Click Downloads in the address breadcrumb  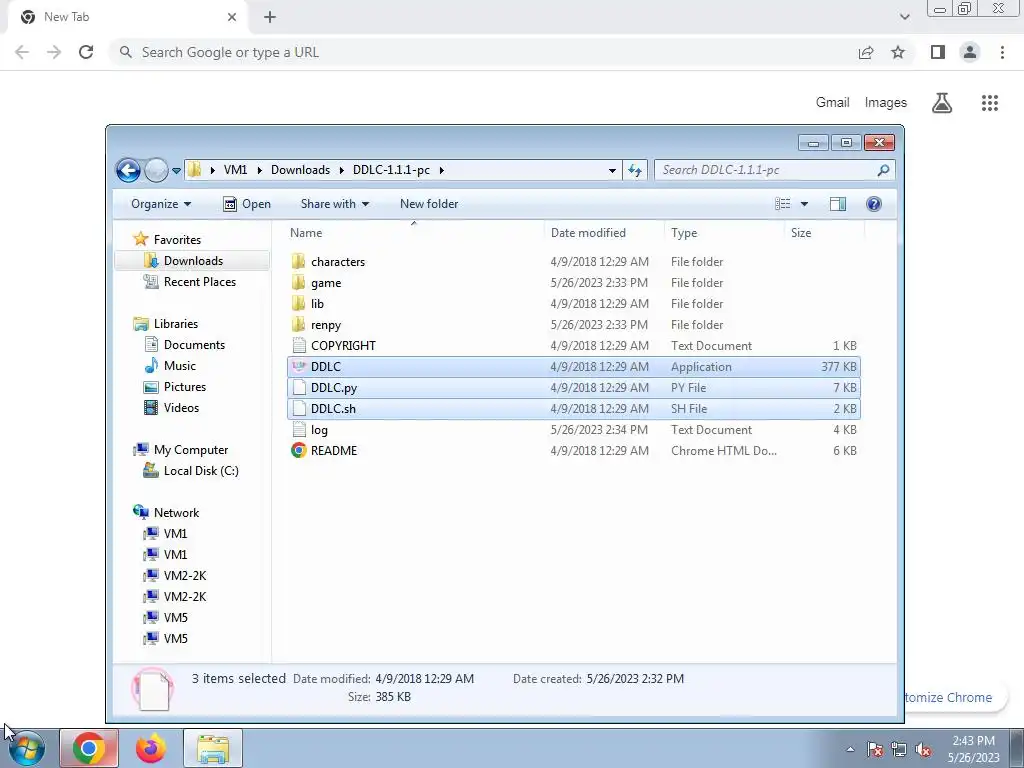point(300,170)
